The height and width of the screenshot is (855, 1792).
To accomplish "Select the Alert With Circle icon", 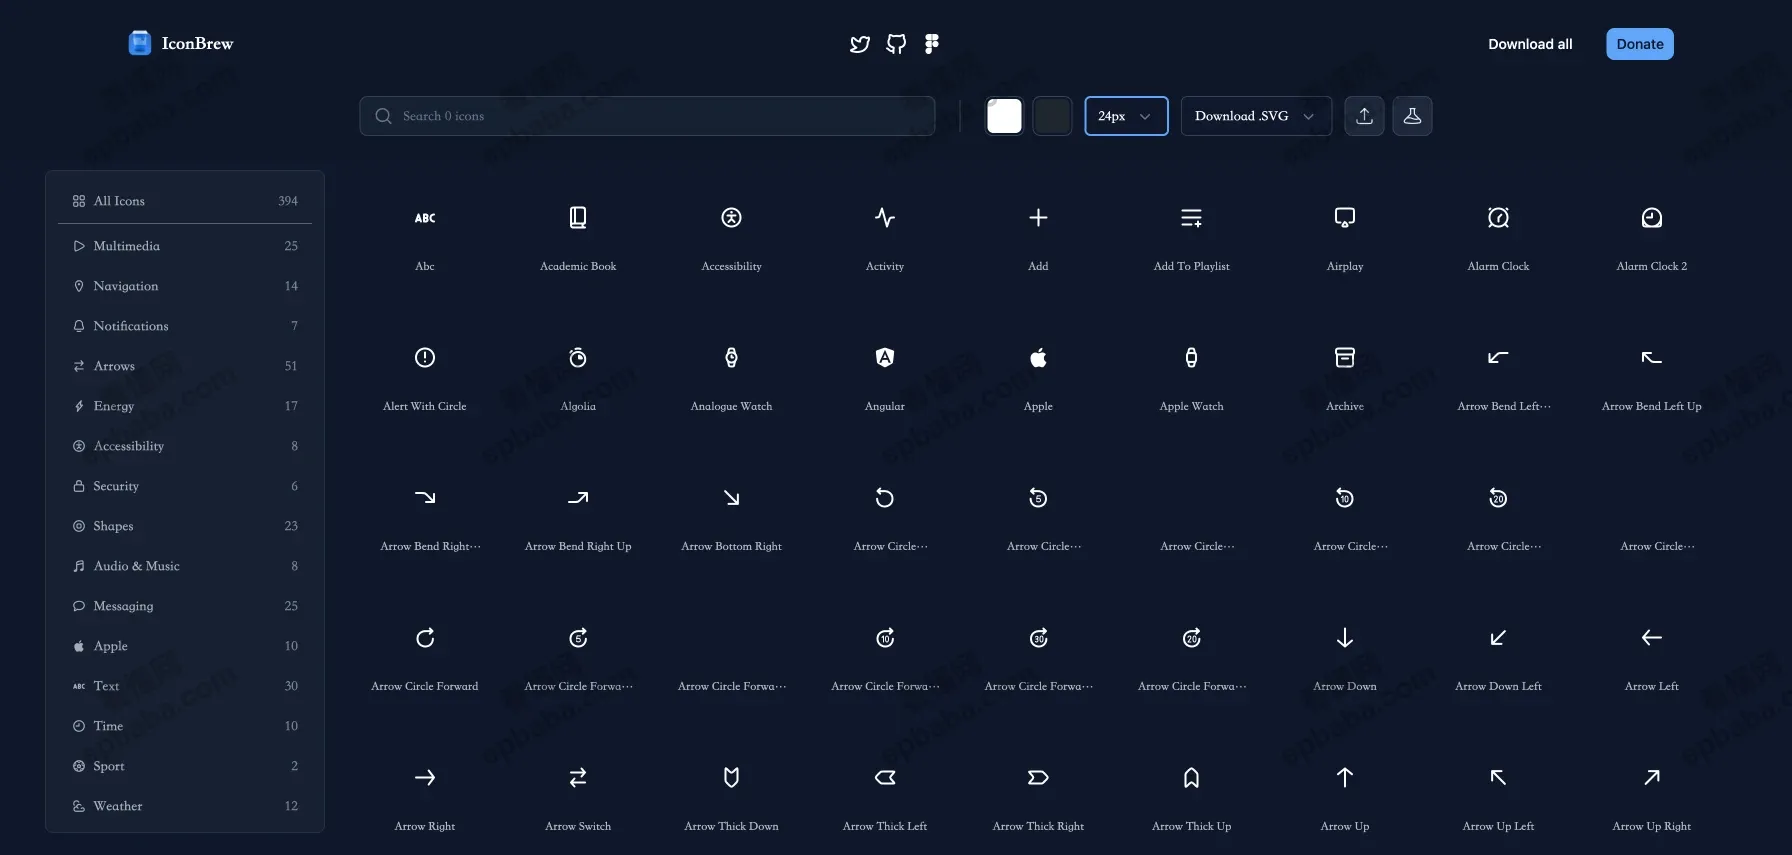I will [x=425, y=358].
